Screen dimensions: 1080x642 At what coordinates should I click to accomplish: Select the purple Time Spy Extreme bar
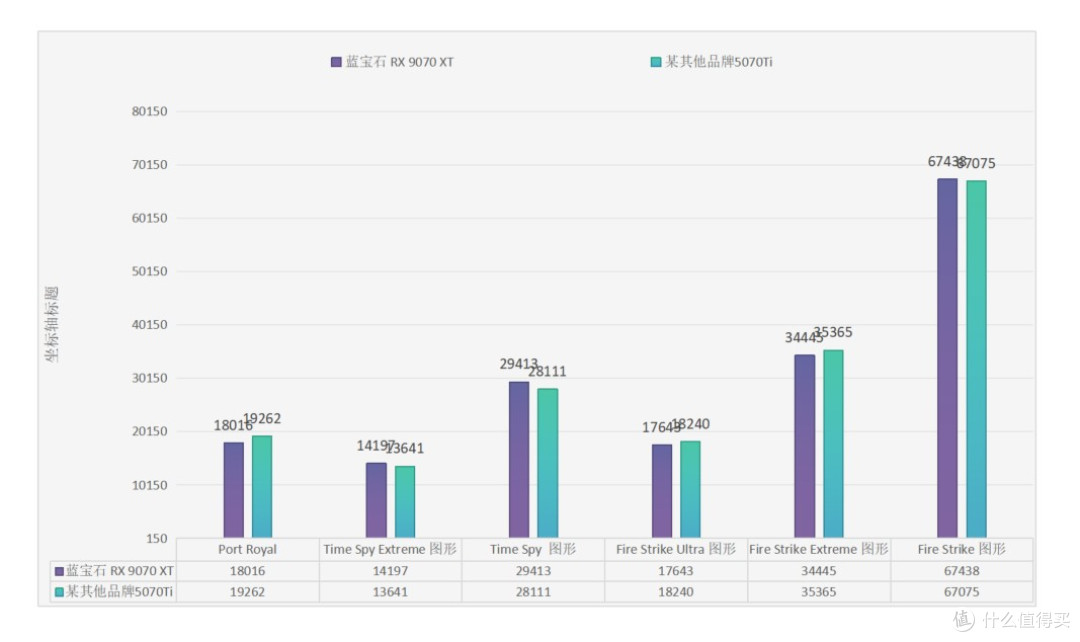tap(376, 500)
